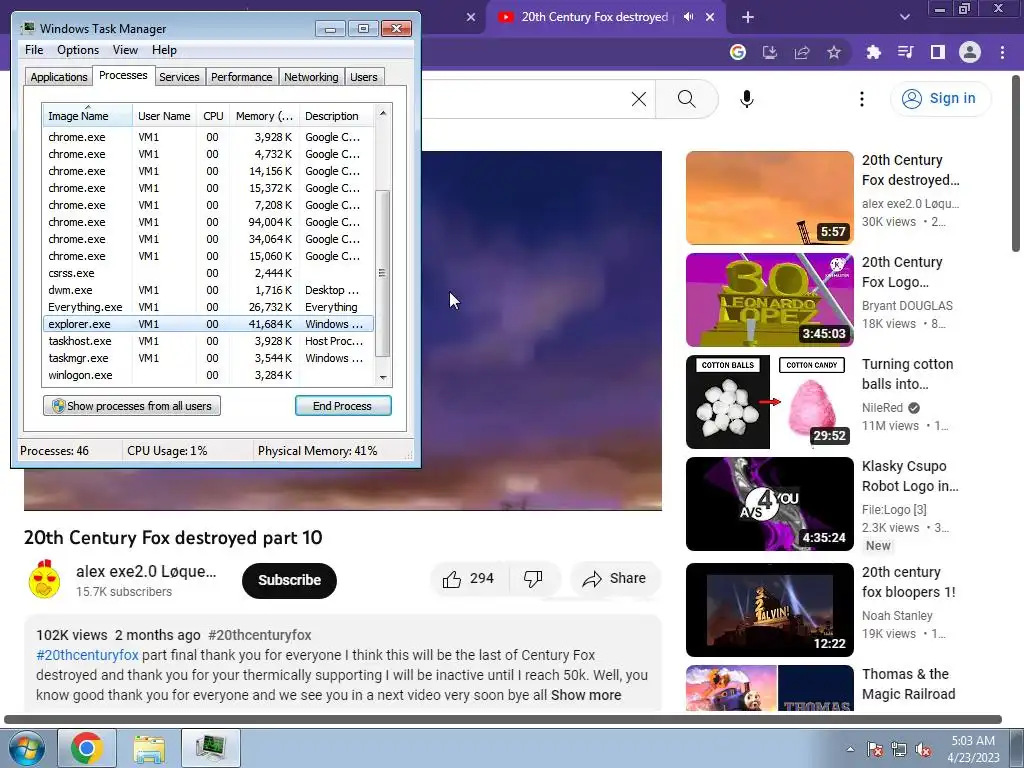Open the 20th century fox bloopers thumbnail
This screenshot has width=1024, height=768.
coord(770,610)
